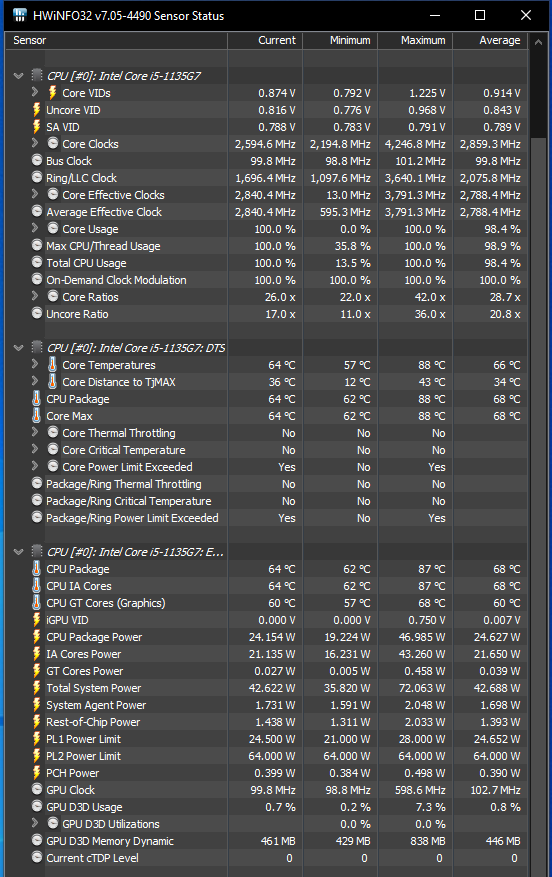
Task: Click the scrollbar up arrow
Action: (538, 42)
